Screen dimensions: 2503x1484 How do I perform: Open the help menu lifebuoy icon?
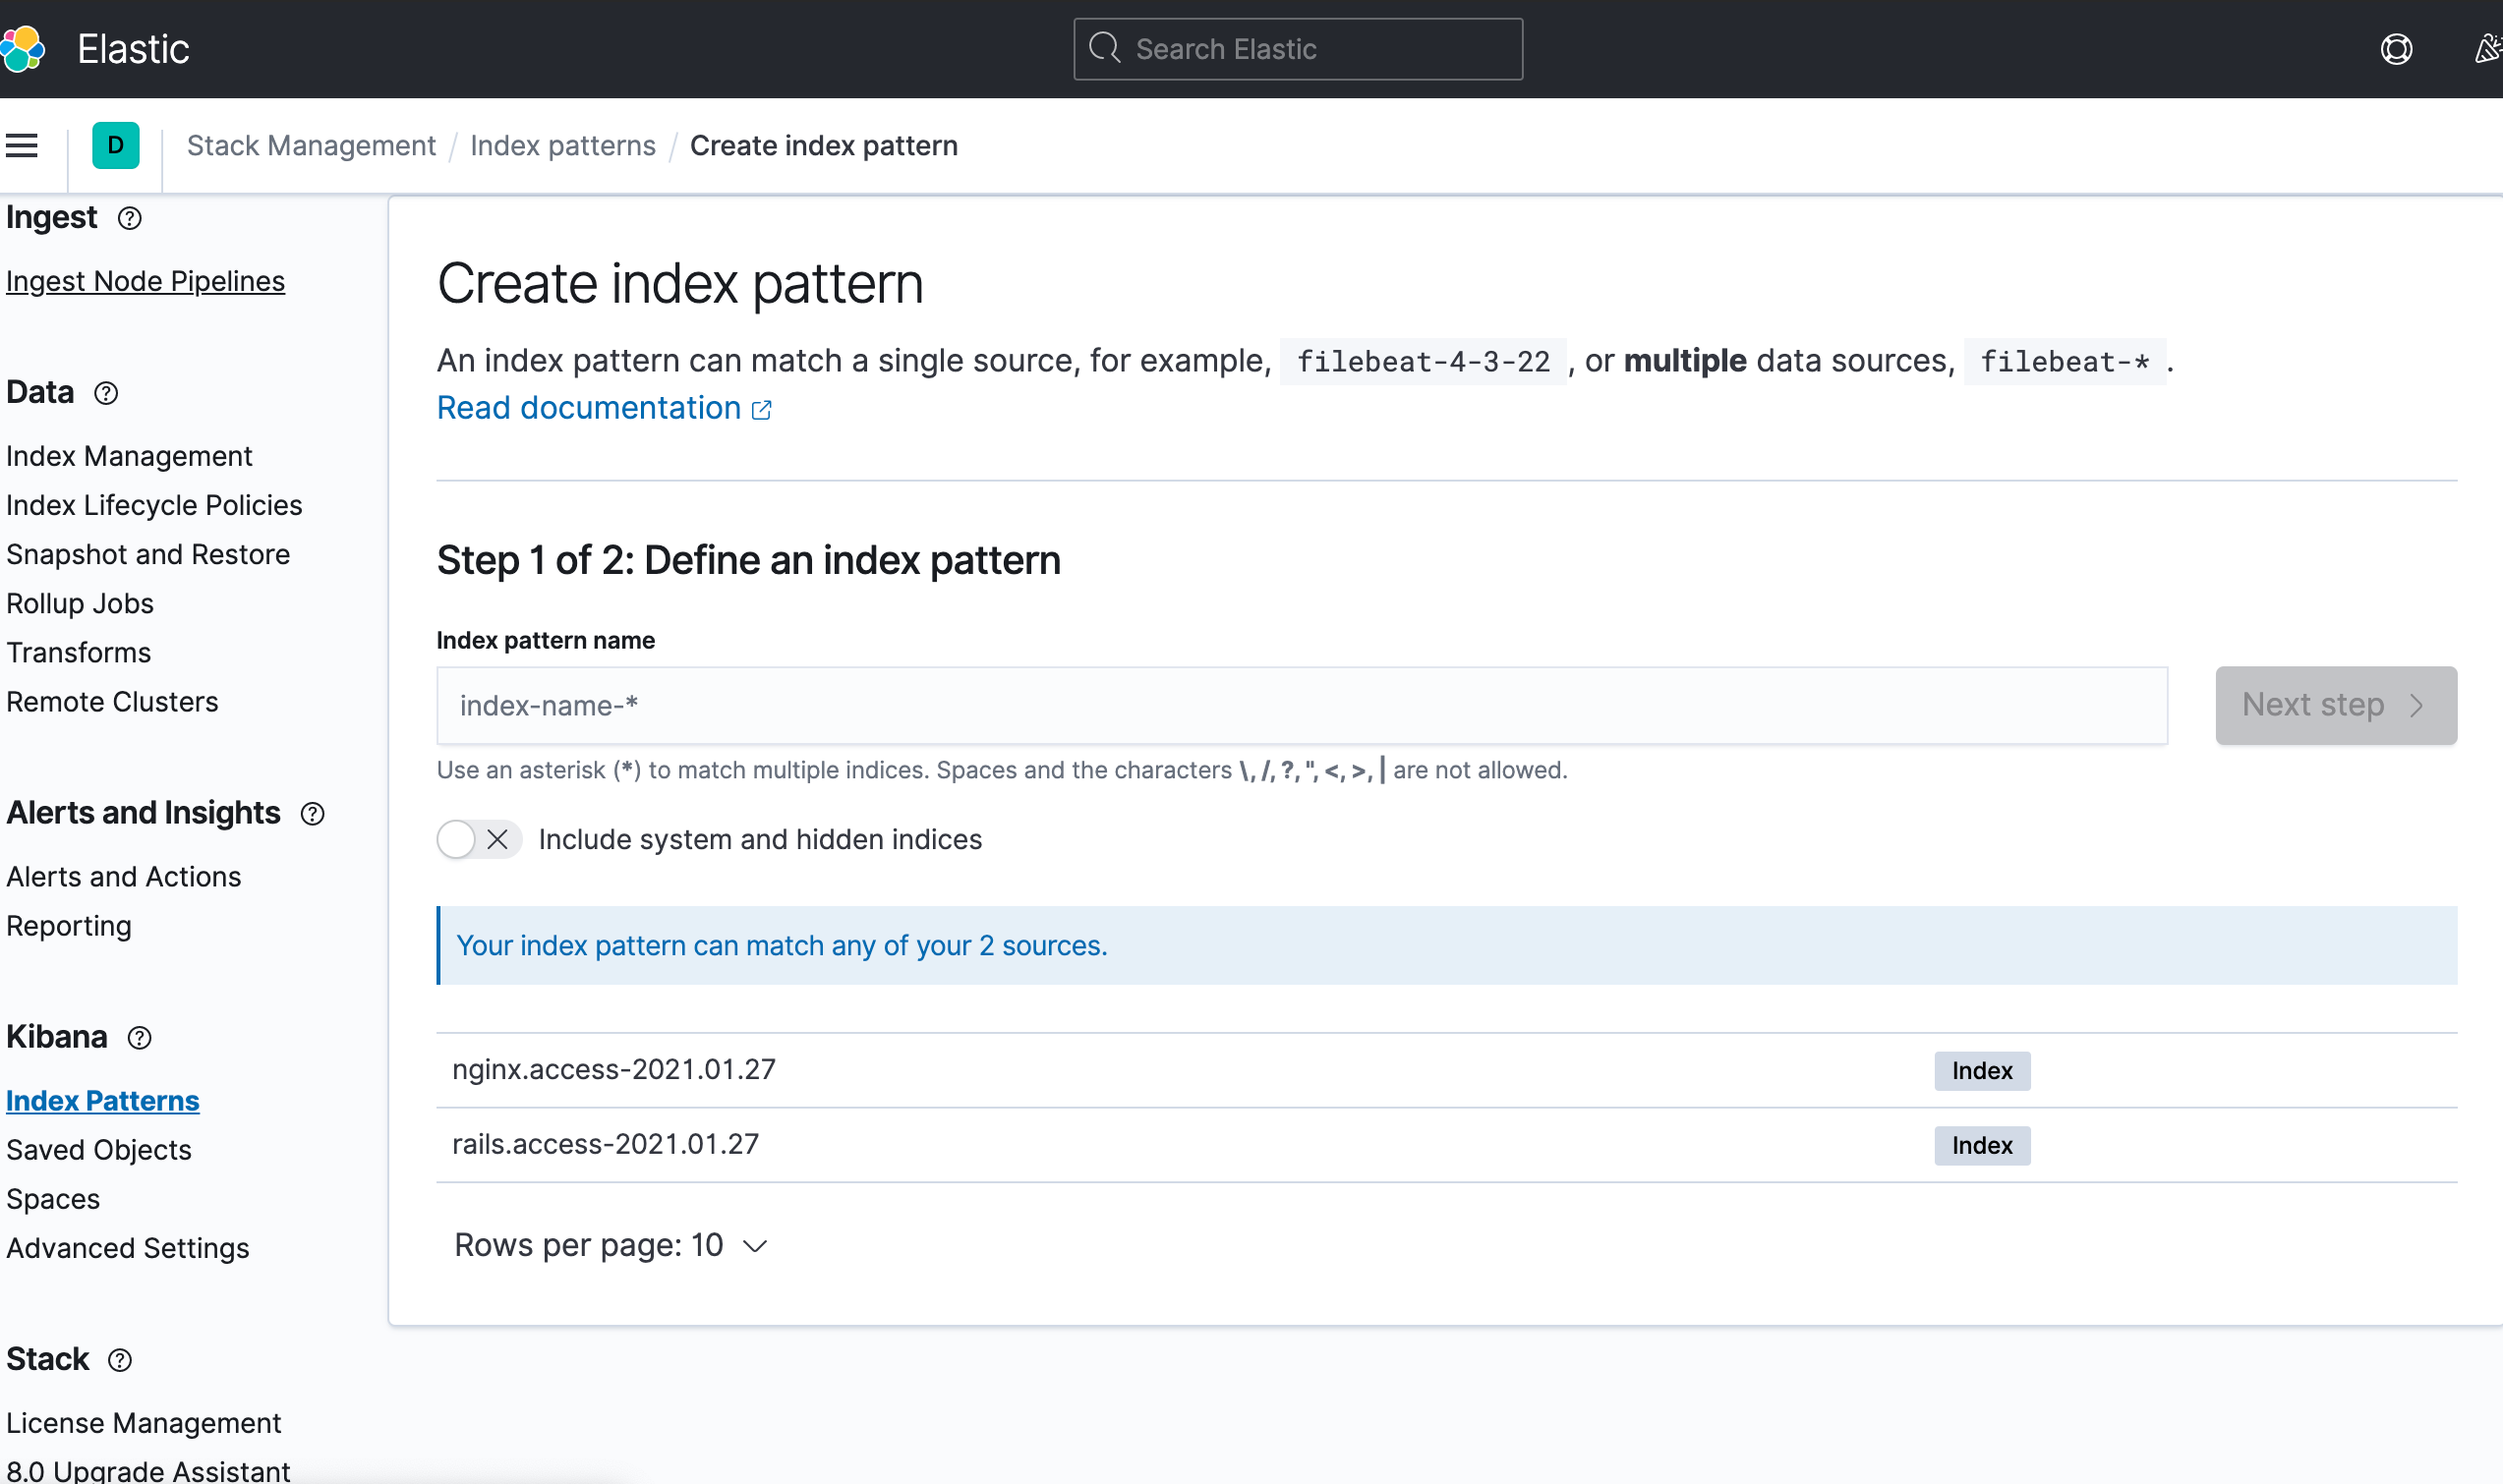coord(2396,49)
